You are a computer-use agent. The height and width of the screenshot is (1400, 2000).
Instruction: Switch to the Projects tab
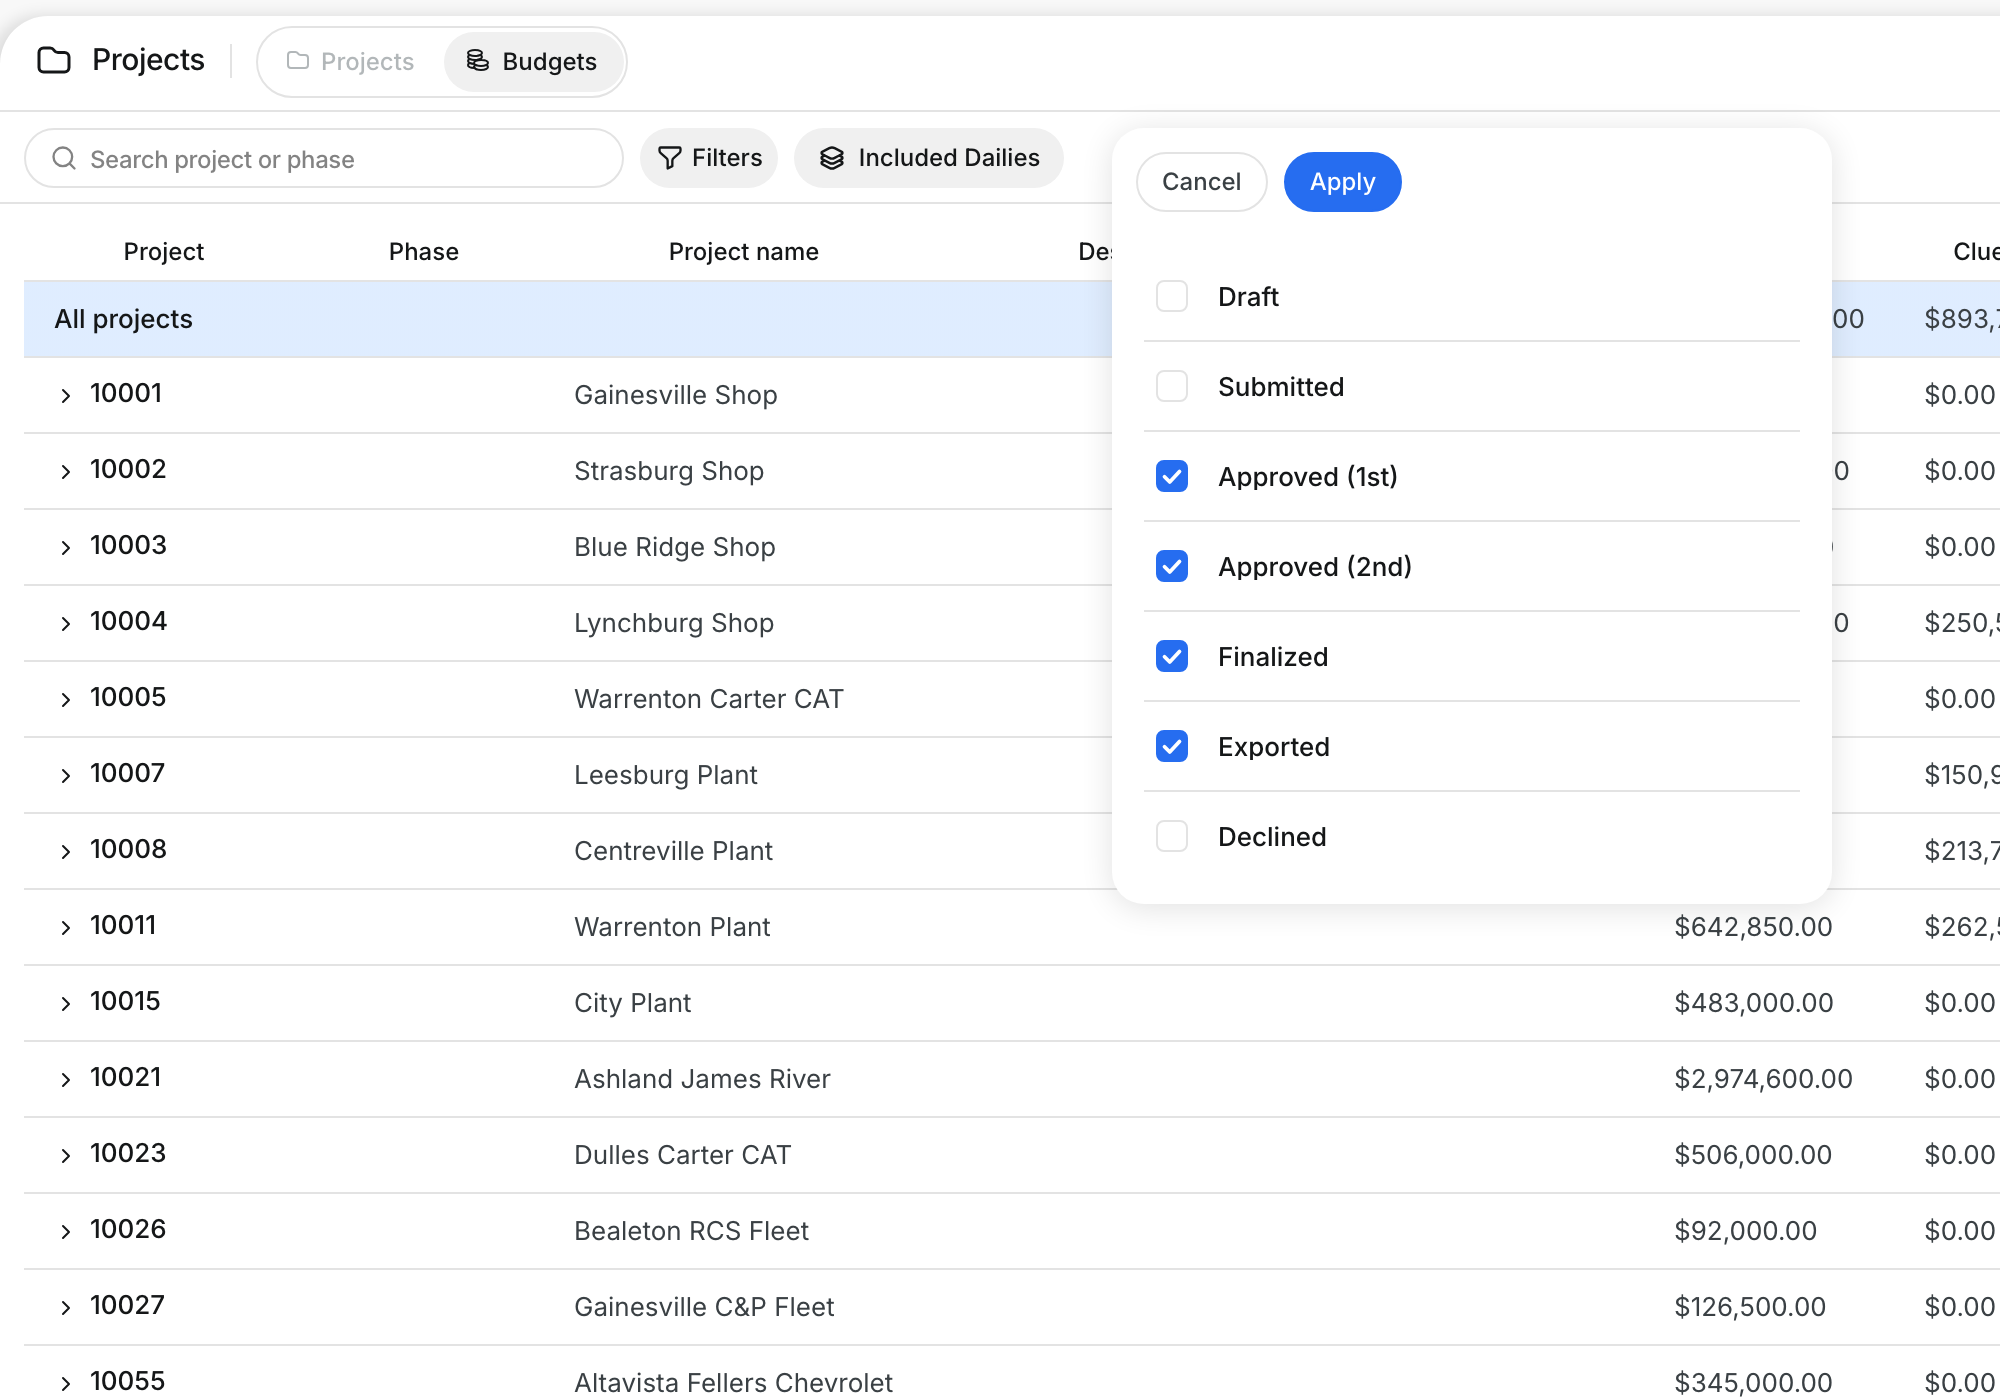[350, 61]
